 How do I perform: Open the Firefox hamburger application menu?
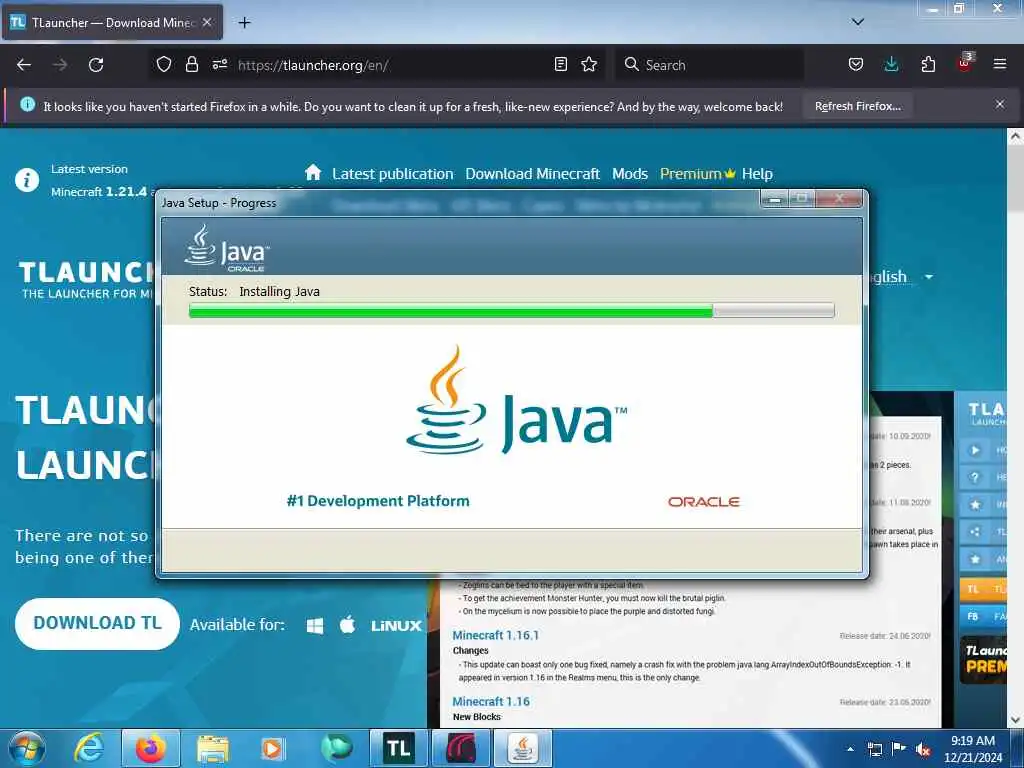[1000, 64]
